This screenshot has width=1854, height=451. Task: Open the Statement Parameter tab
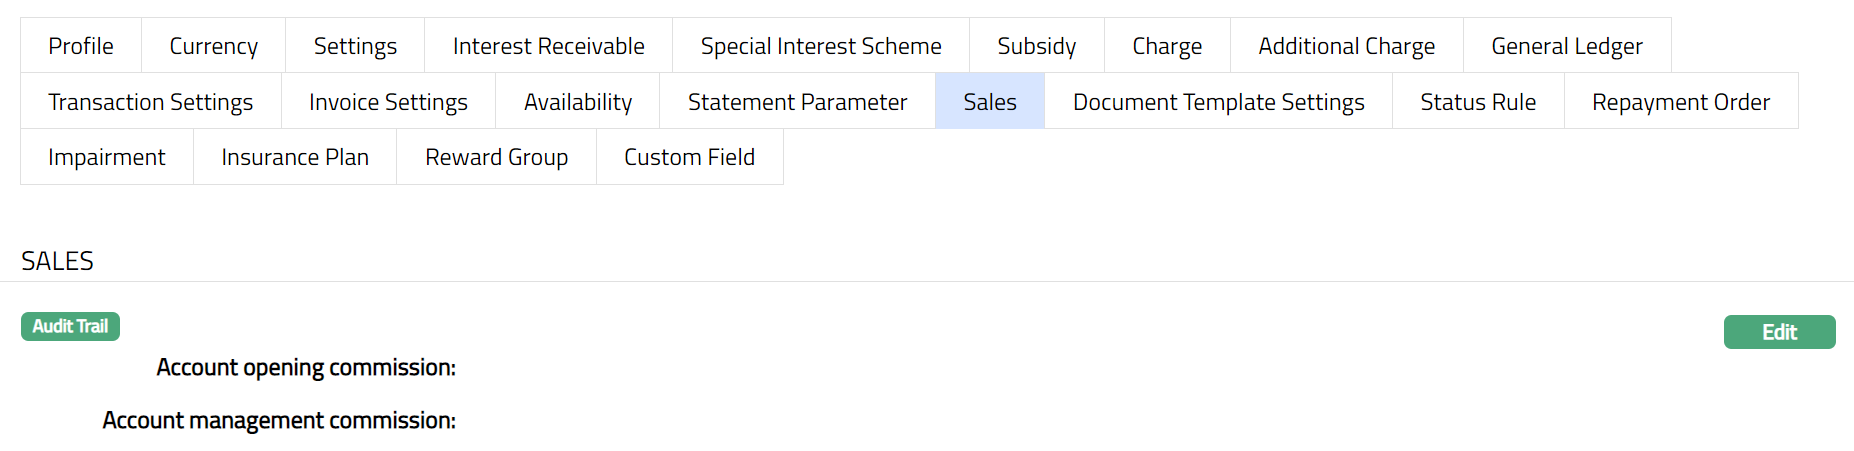pyautogui.click(x=797, y=102)
